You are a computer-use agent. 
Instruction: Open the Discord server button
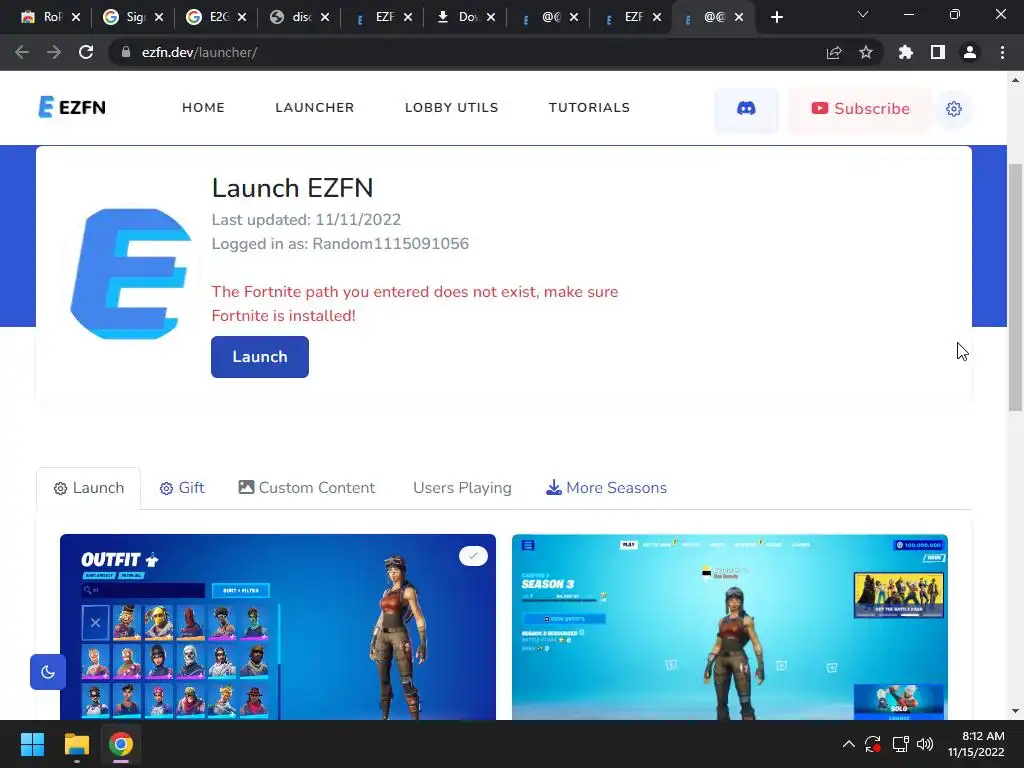746,108
